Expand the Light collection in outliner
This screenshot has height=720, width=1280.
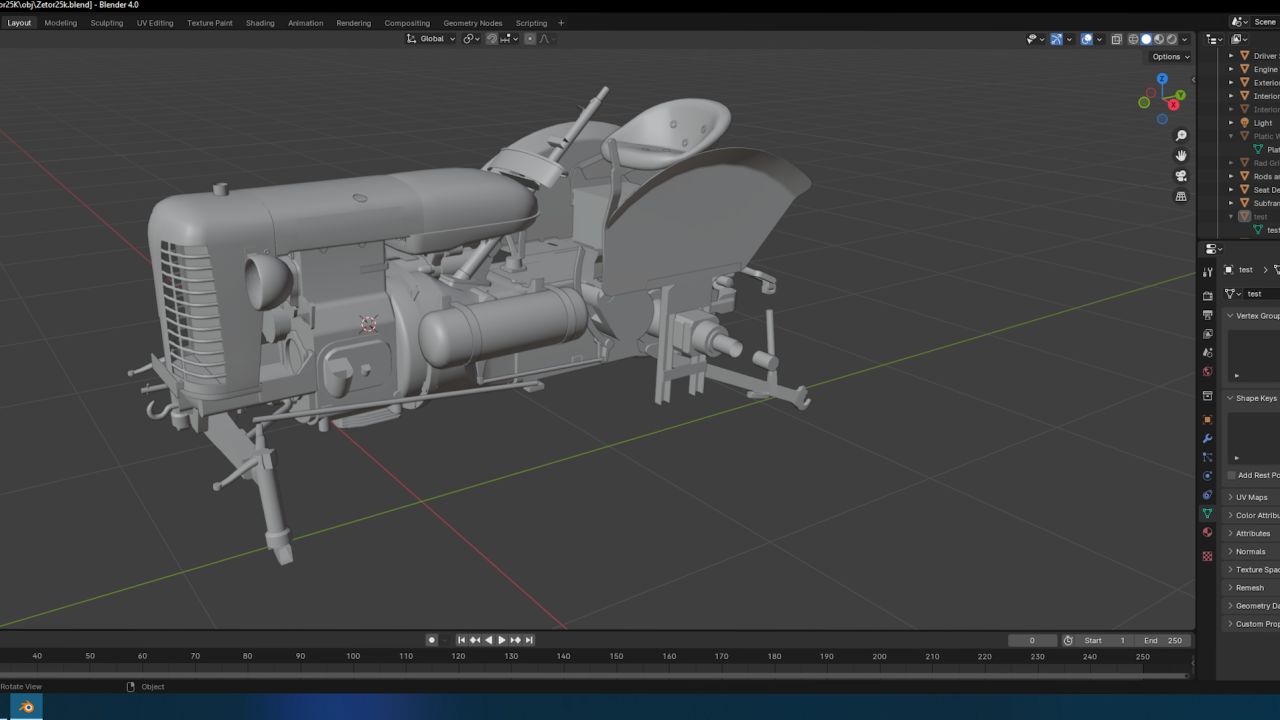[x=1231, y=123]
